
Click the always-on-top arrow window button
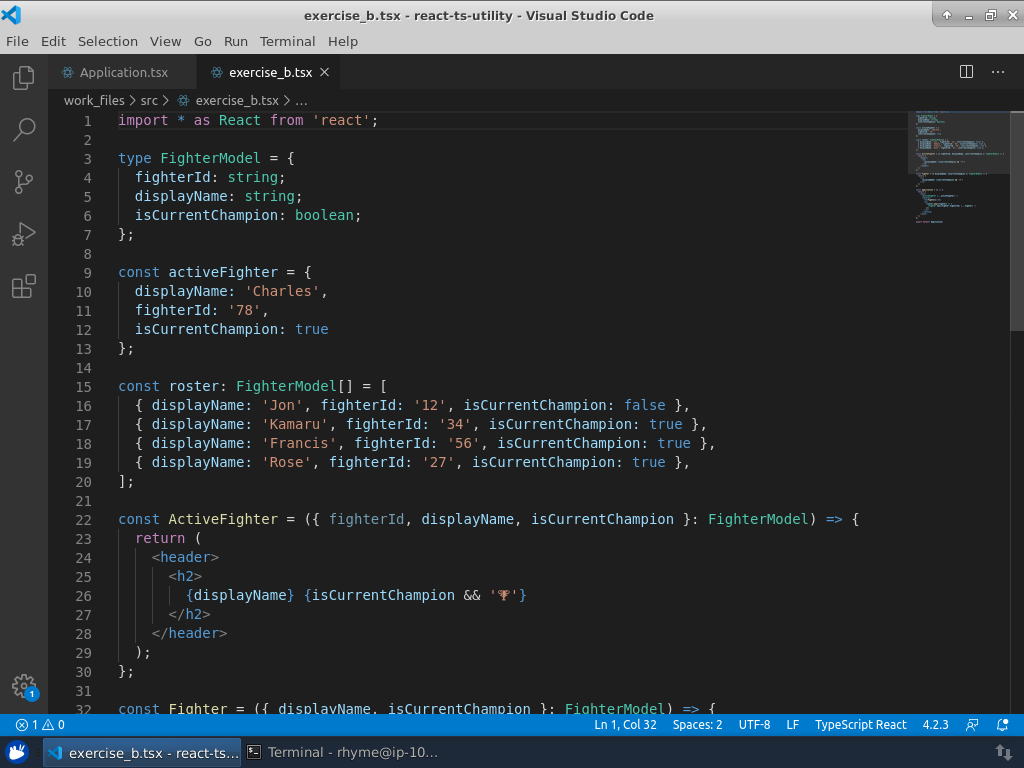947,15
